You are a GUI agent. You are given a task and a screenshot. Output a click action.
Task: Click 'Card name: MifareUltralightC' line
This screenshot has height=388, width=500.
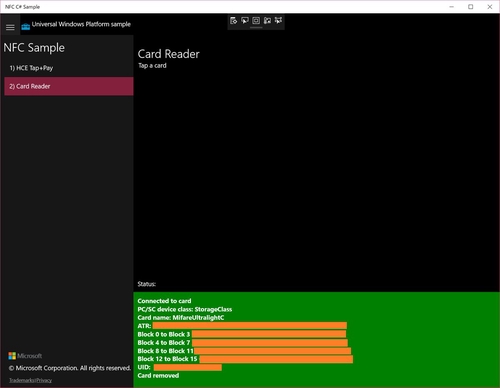[x=181, y=318]
